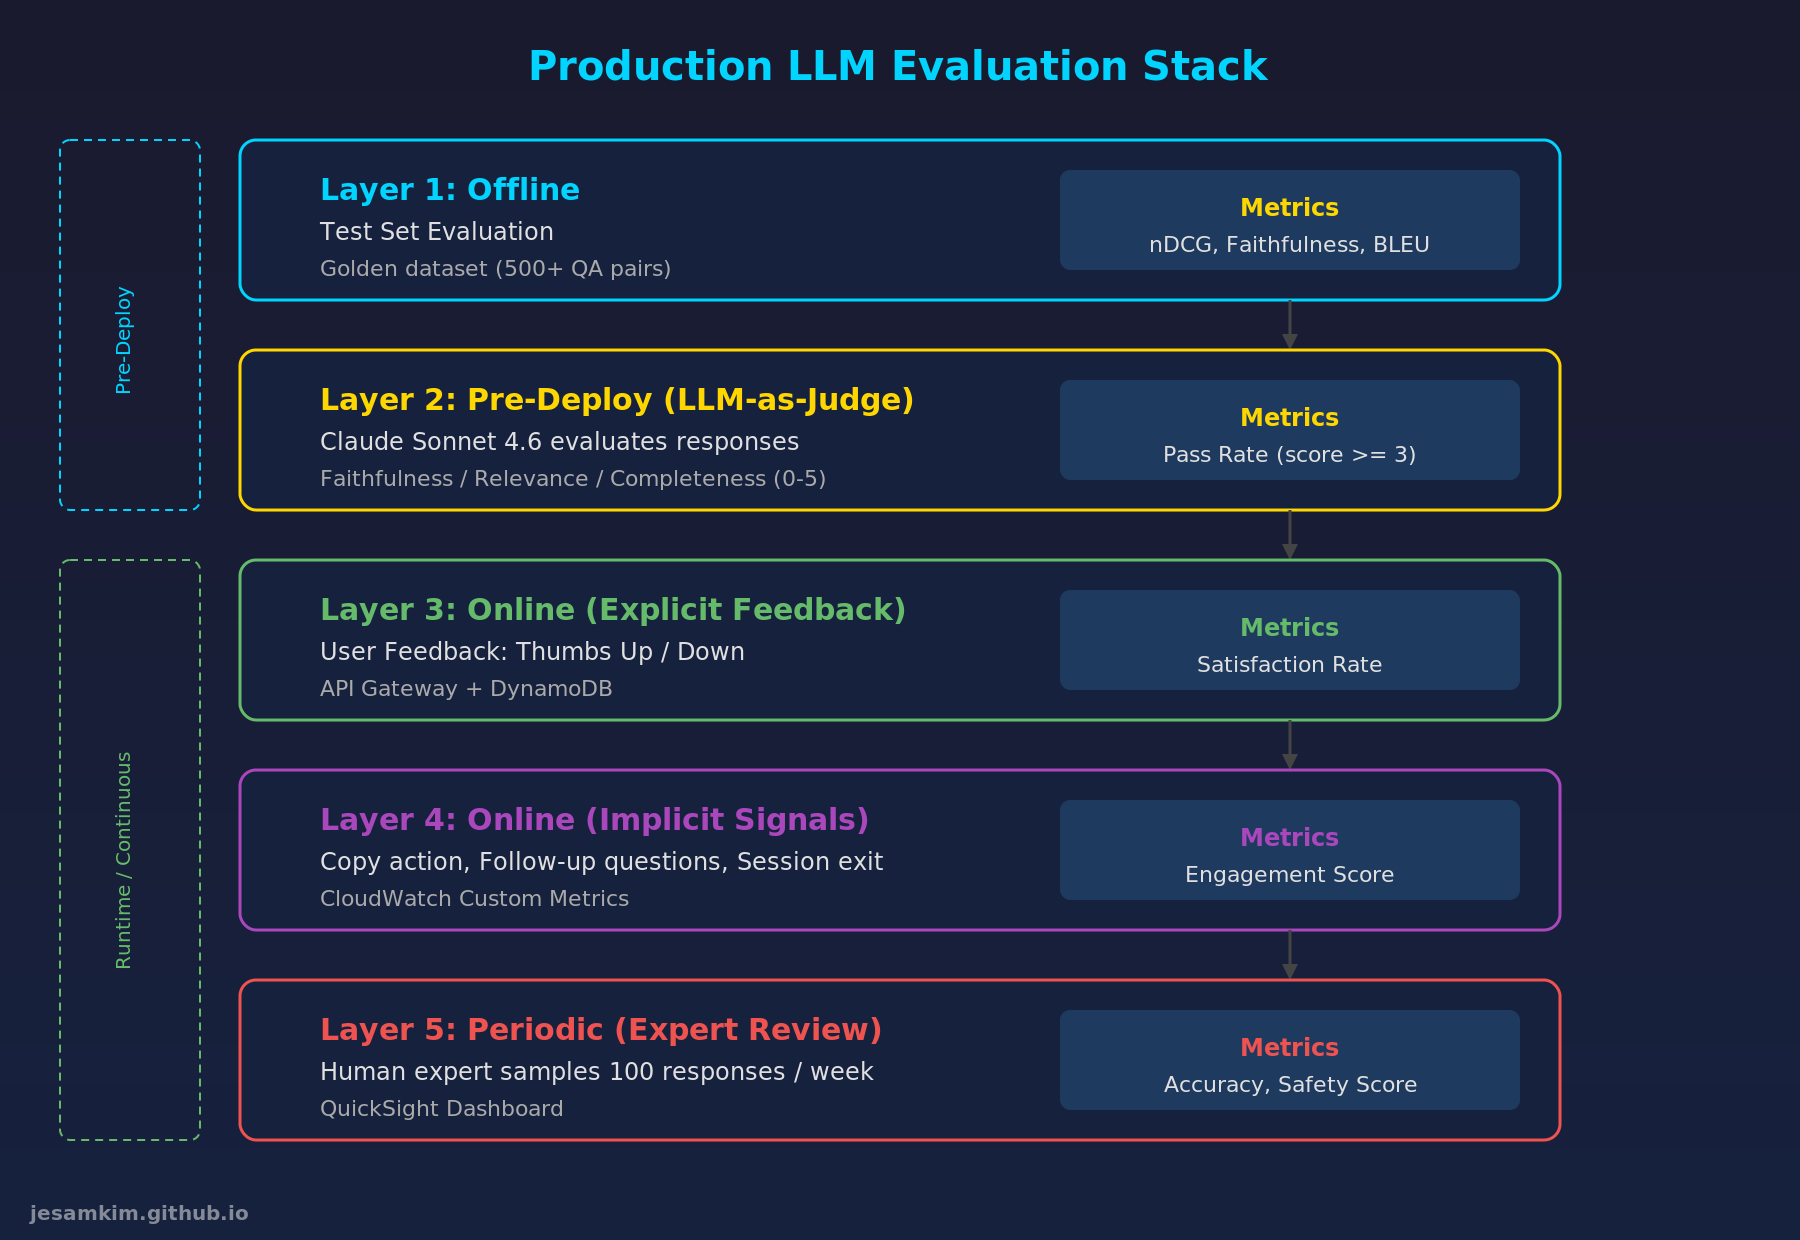Select the Layer 5: Periodic (Expert Review) box

point(900,1060)
